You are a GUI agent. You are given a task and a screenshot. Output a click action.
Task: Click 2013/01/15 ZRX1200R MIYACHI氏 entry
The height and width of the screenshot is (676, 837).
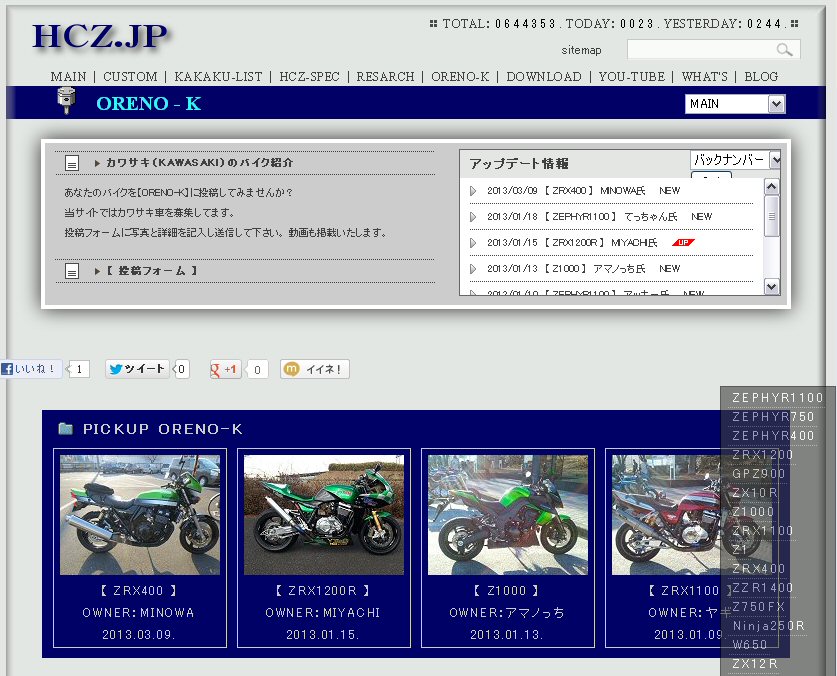click(572, 243)
